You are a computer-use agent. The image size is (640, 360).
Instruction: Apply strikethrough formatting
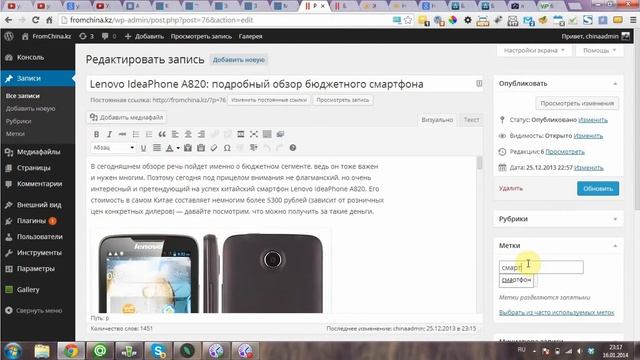[122, 134]
